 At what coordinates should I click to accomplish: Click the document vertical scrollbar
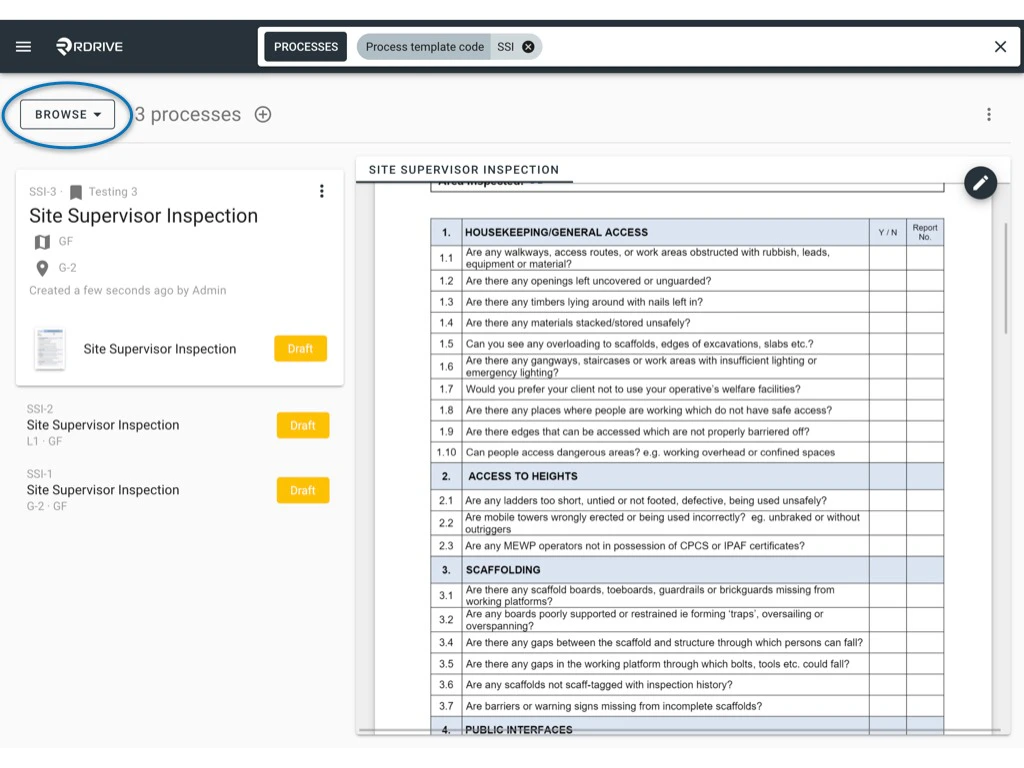coord(1006,279)
